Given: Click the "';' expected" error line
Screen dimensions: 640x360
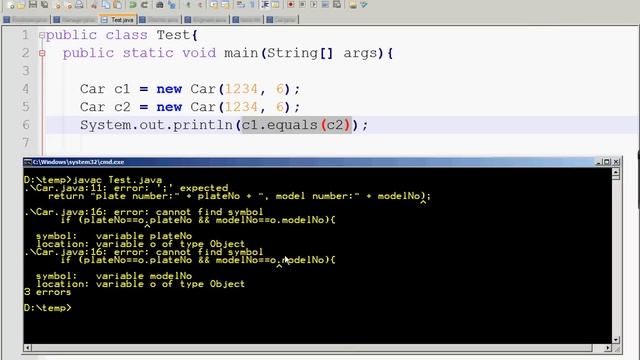Looking at the screenshot, I should [x=126, y=188].
